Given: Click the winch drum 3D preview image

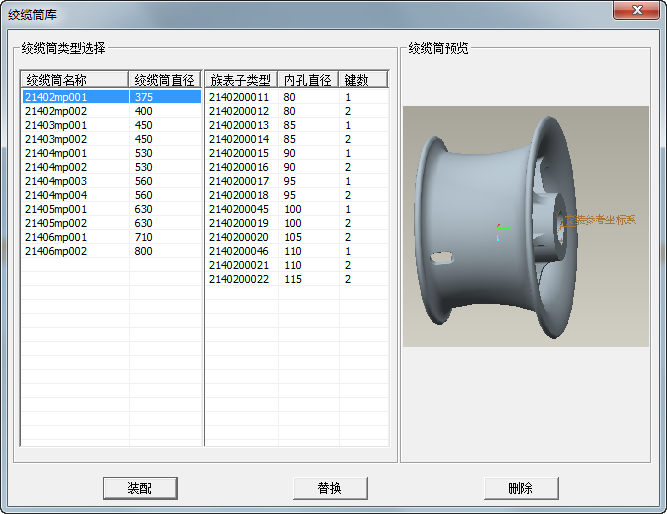Looking at the screenshot, I should point(525,227).
